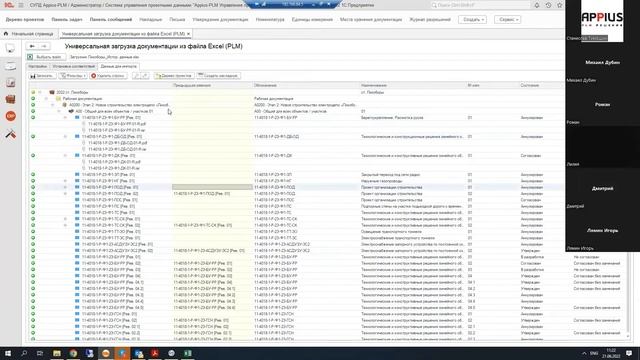Open the Номенклатура menu item
The width and height of the screenshot is (640, 360).
[270, 20]
